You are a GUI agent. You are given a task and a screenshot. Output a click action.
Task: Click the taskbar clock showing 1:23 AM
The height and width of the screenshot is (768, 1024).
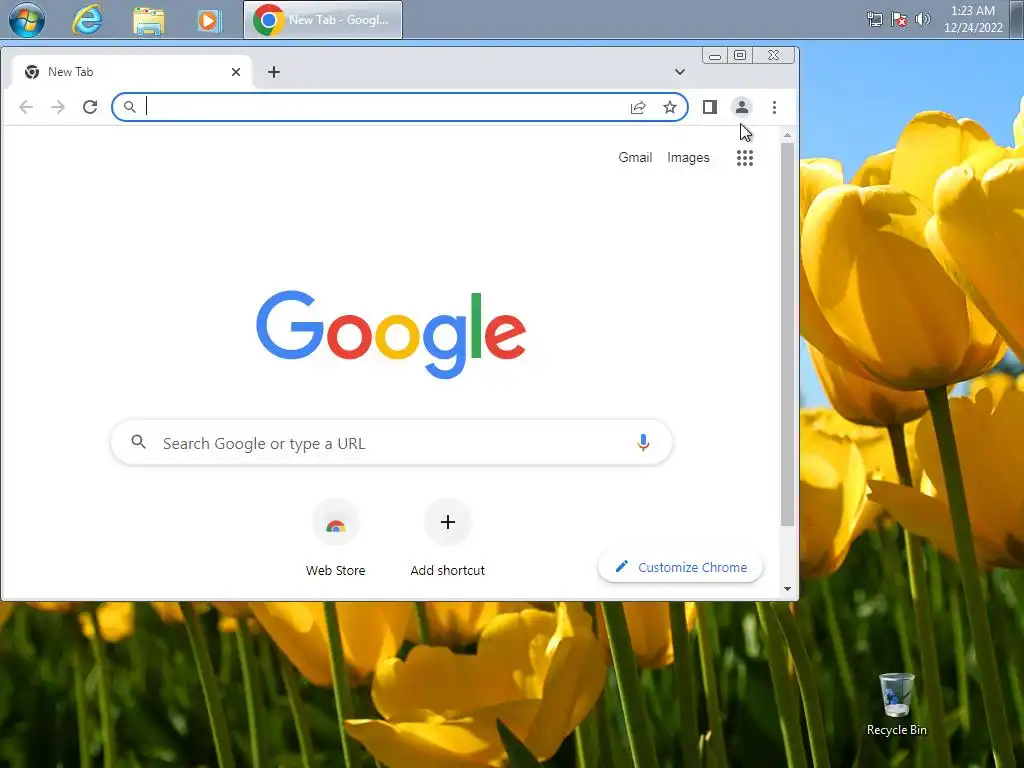click(973, 19)
